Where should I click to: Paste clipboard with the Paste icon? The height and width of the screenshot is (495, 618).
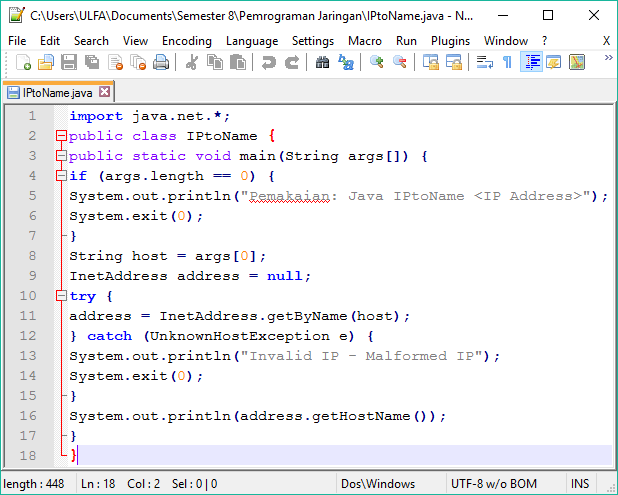tap(238, 62)
